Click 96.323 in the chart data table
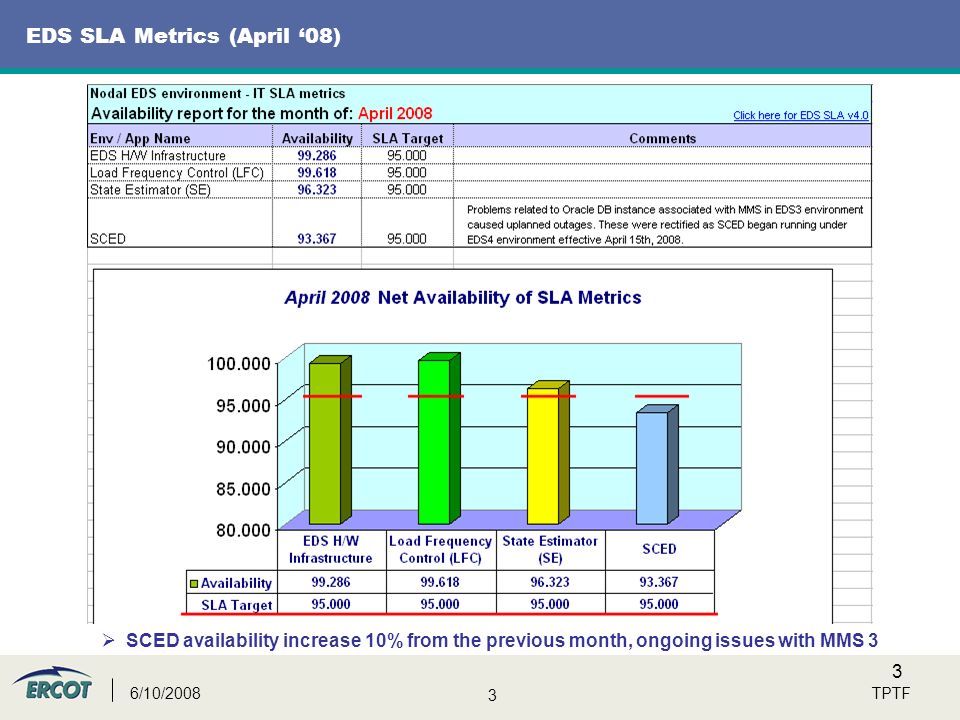The image size is (960, 720). (550, 582)
